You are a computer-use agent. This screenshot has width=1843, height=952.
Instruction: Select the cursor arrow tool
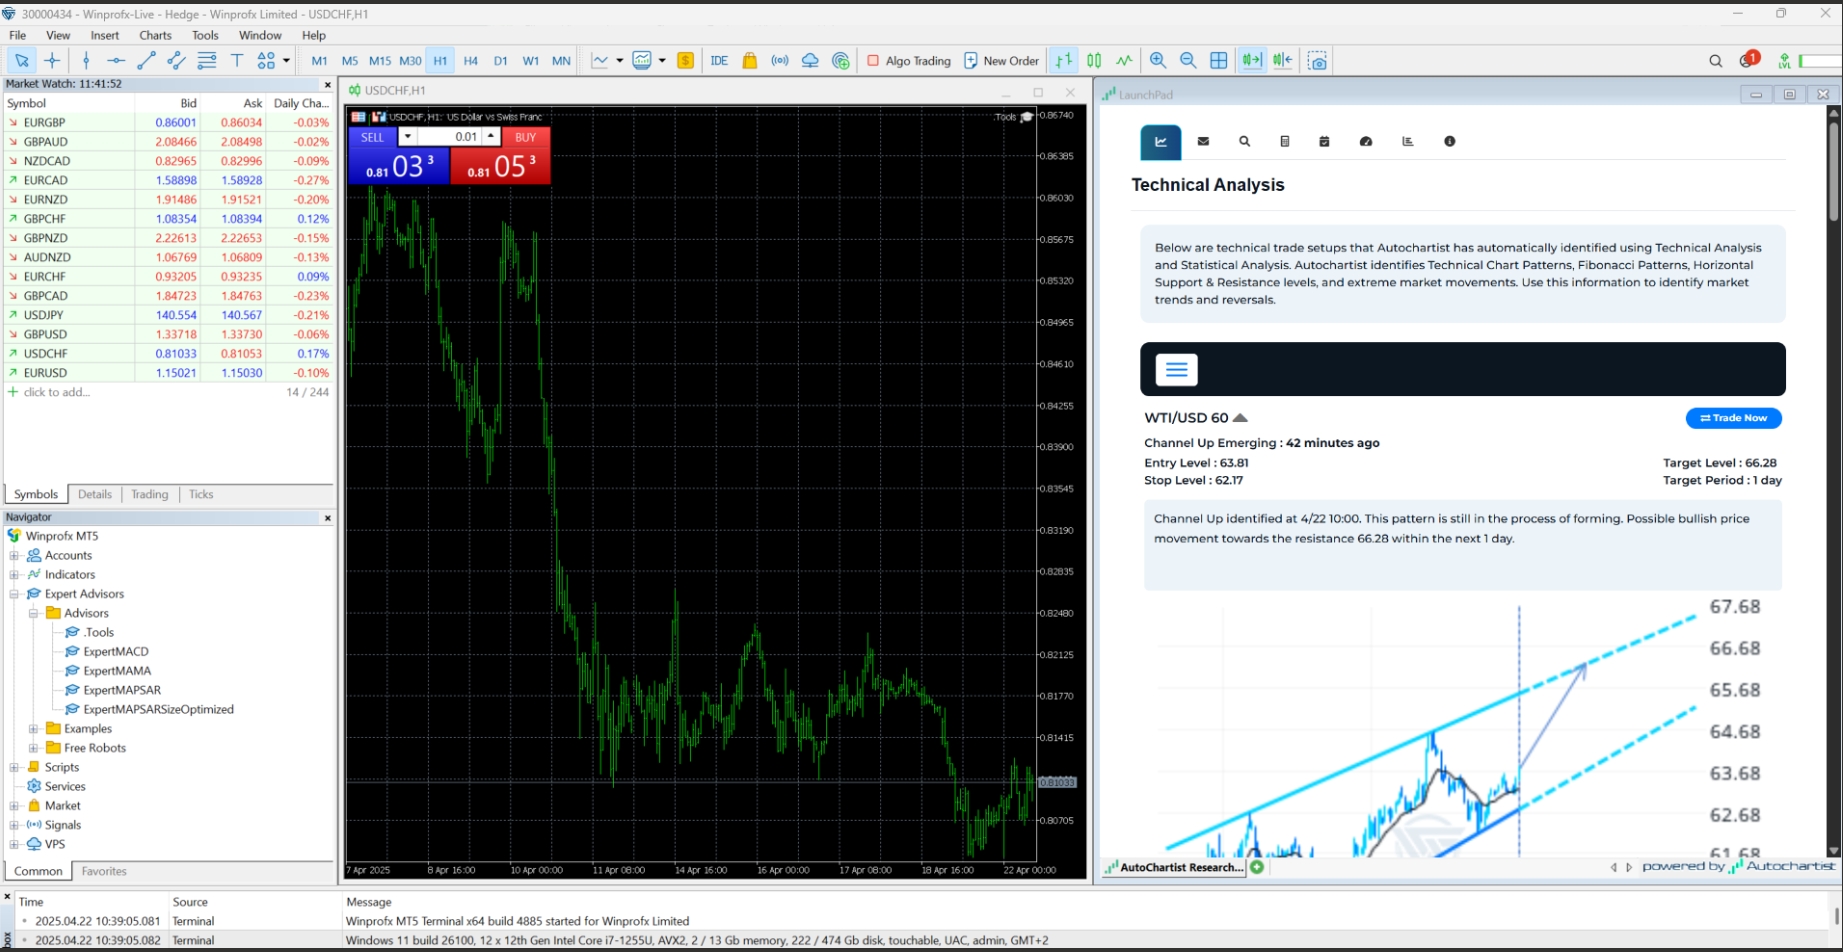pos(21,61)
